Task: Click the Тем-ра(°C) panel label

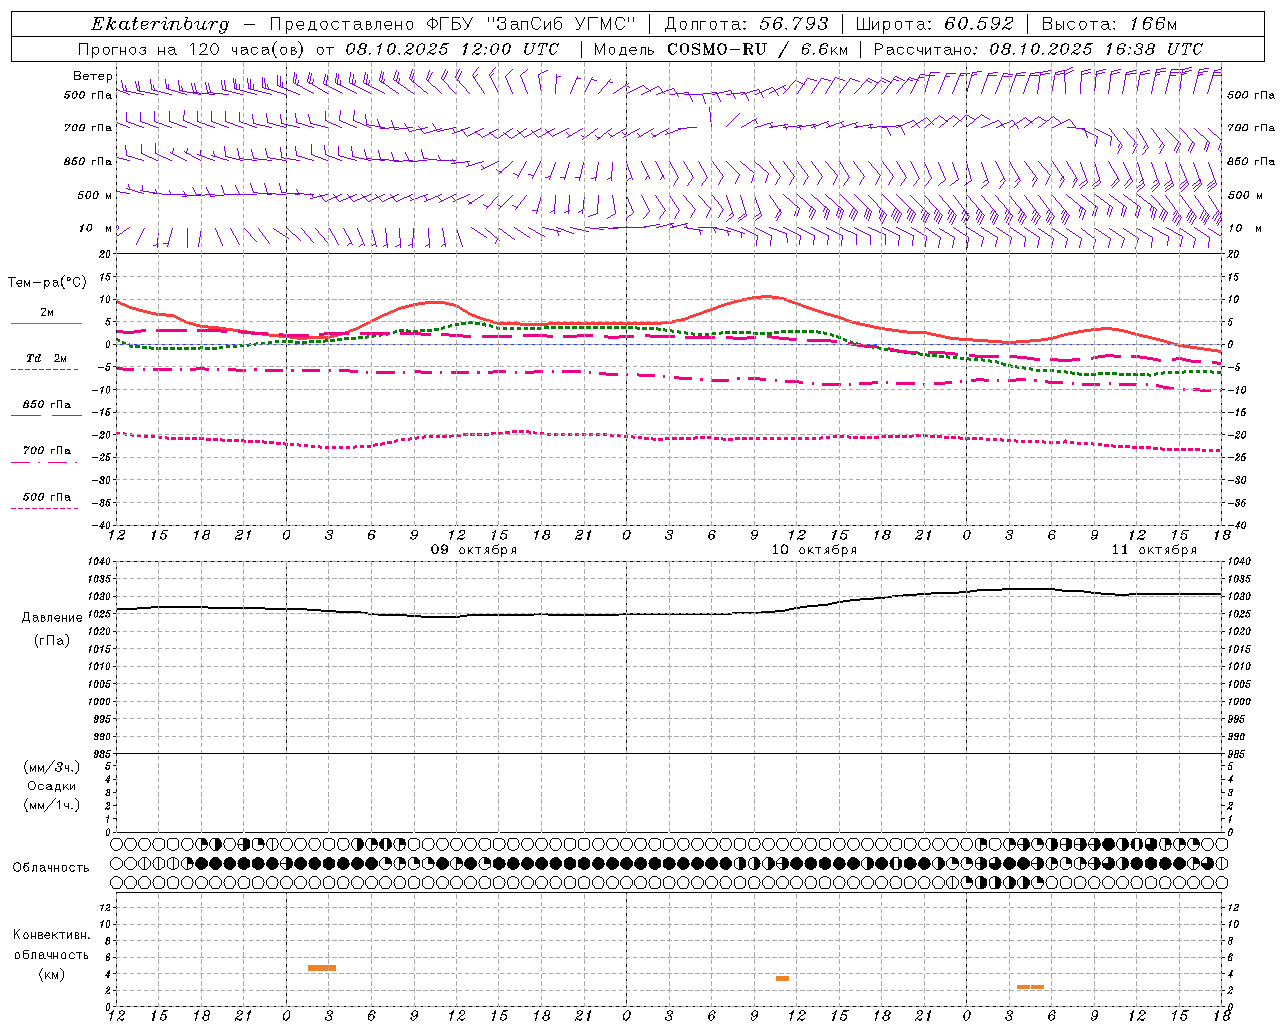Action: point(46,283)
